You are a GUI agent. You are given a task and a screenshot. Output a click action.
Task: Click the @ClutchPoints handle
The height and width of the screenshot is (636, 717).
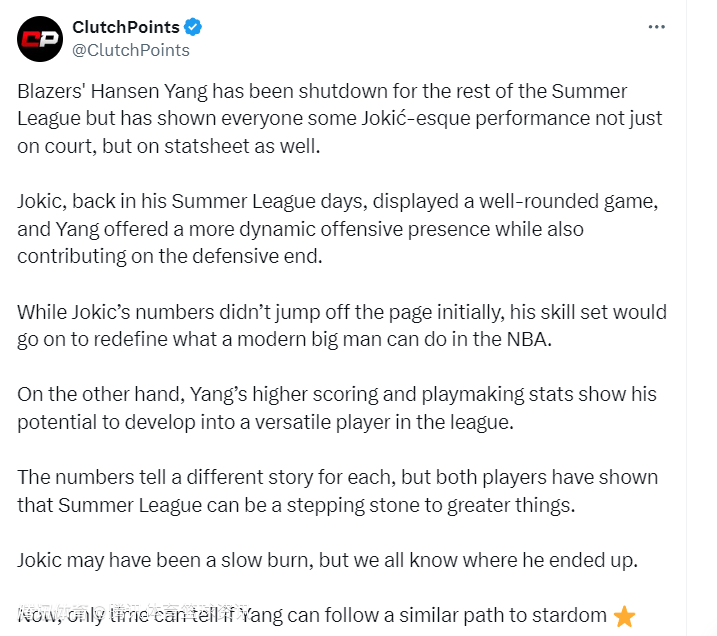(130, 50)
